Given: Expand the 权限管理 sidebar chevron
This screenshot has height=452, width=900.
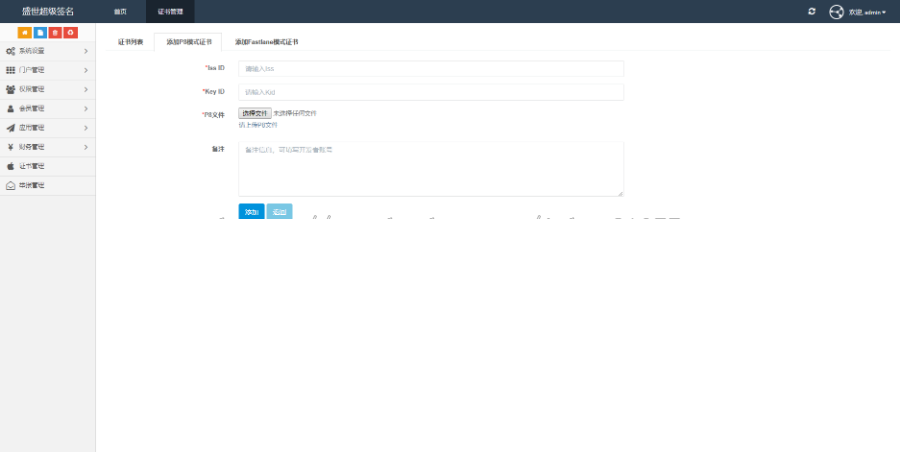Looking at the screenshot, I should 86,90.
